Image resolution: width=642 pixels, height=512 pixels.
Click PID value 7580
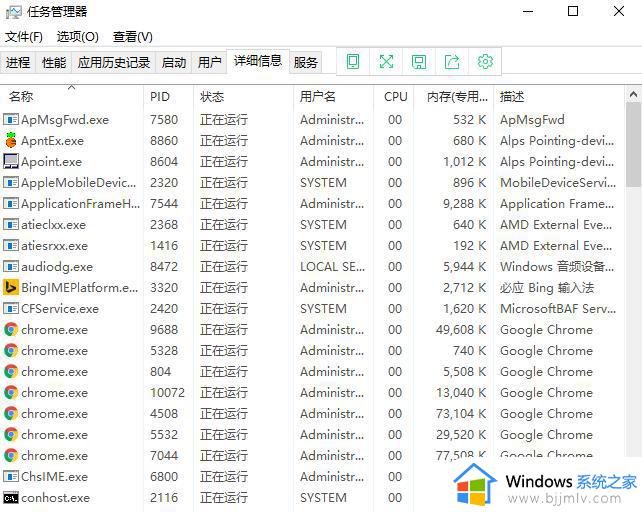pyautogui.click(x=164, y=120)
